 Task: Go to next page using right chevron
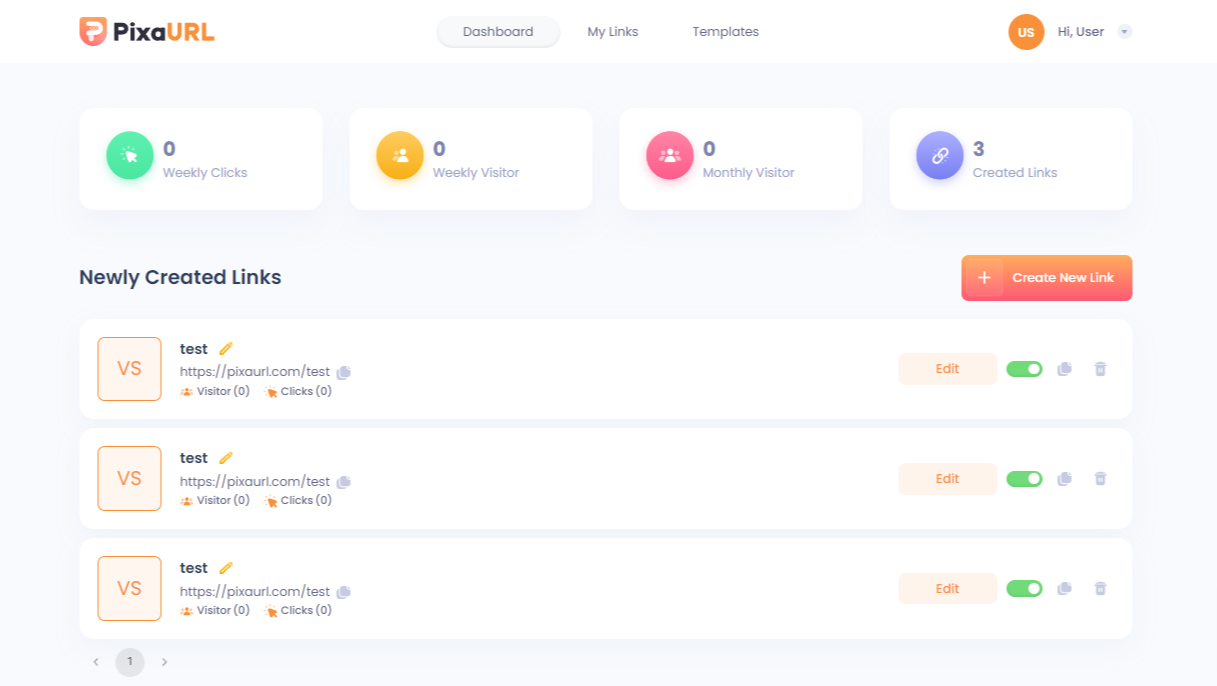point(165,662)
